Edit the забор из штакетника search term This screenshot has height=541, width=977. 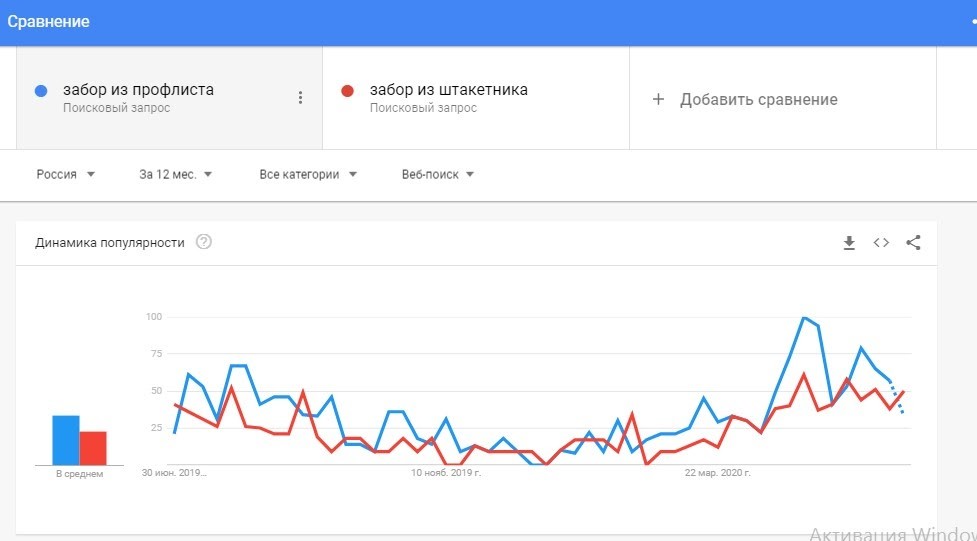click(x=448, y=90)
